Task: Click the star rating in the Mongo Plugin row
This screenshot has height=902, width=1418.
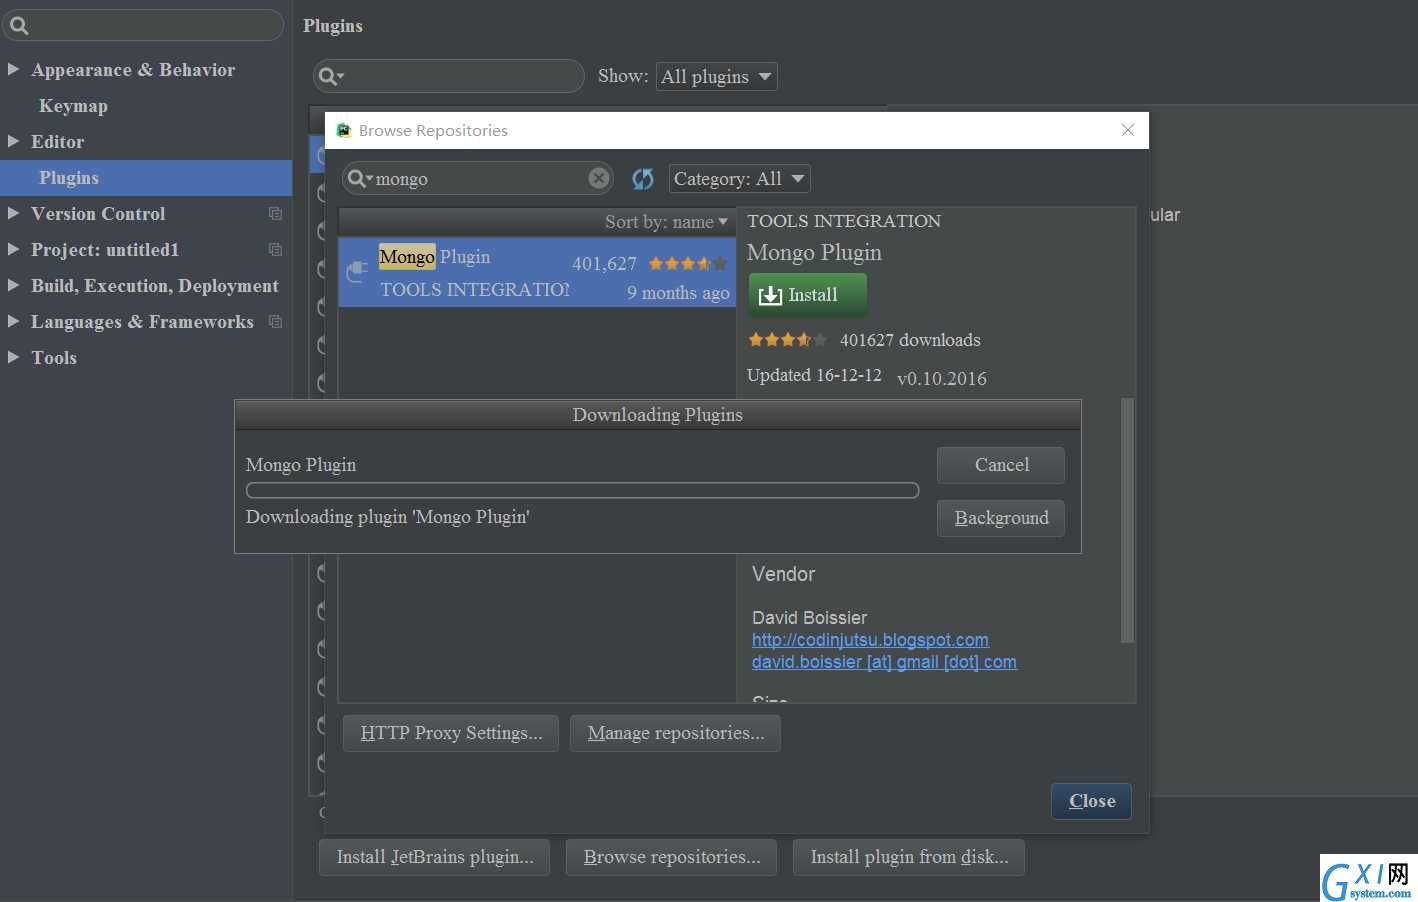Action: coord(688,264)
